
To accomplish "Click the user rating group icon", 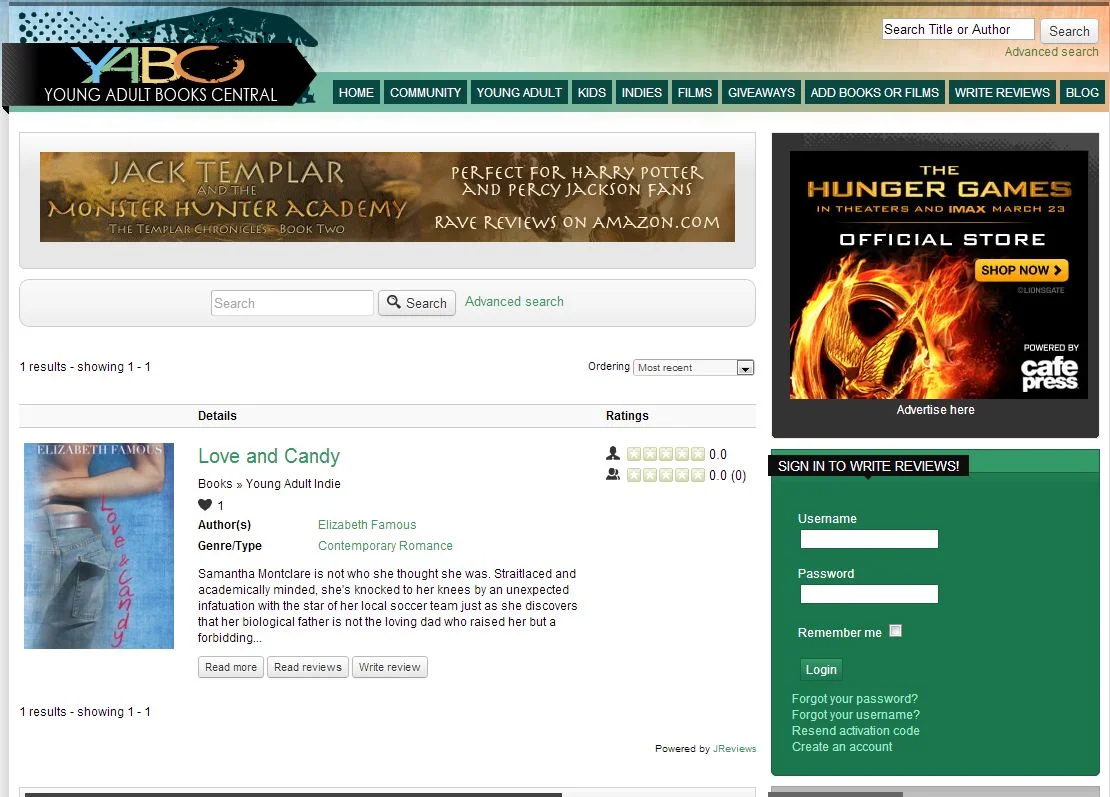I will (x=613, y=475).
